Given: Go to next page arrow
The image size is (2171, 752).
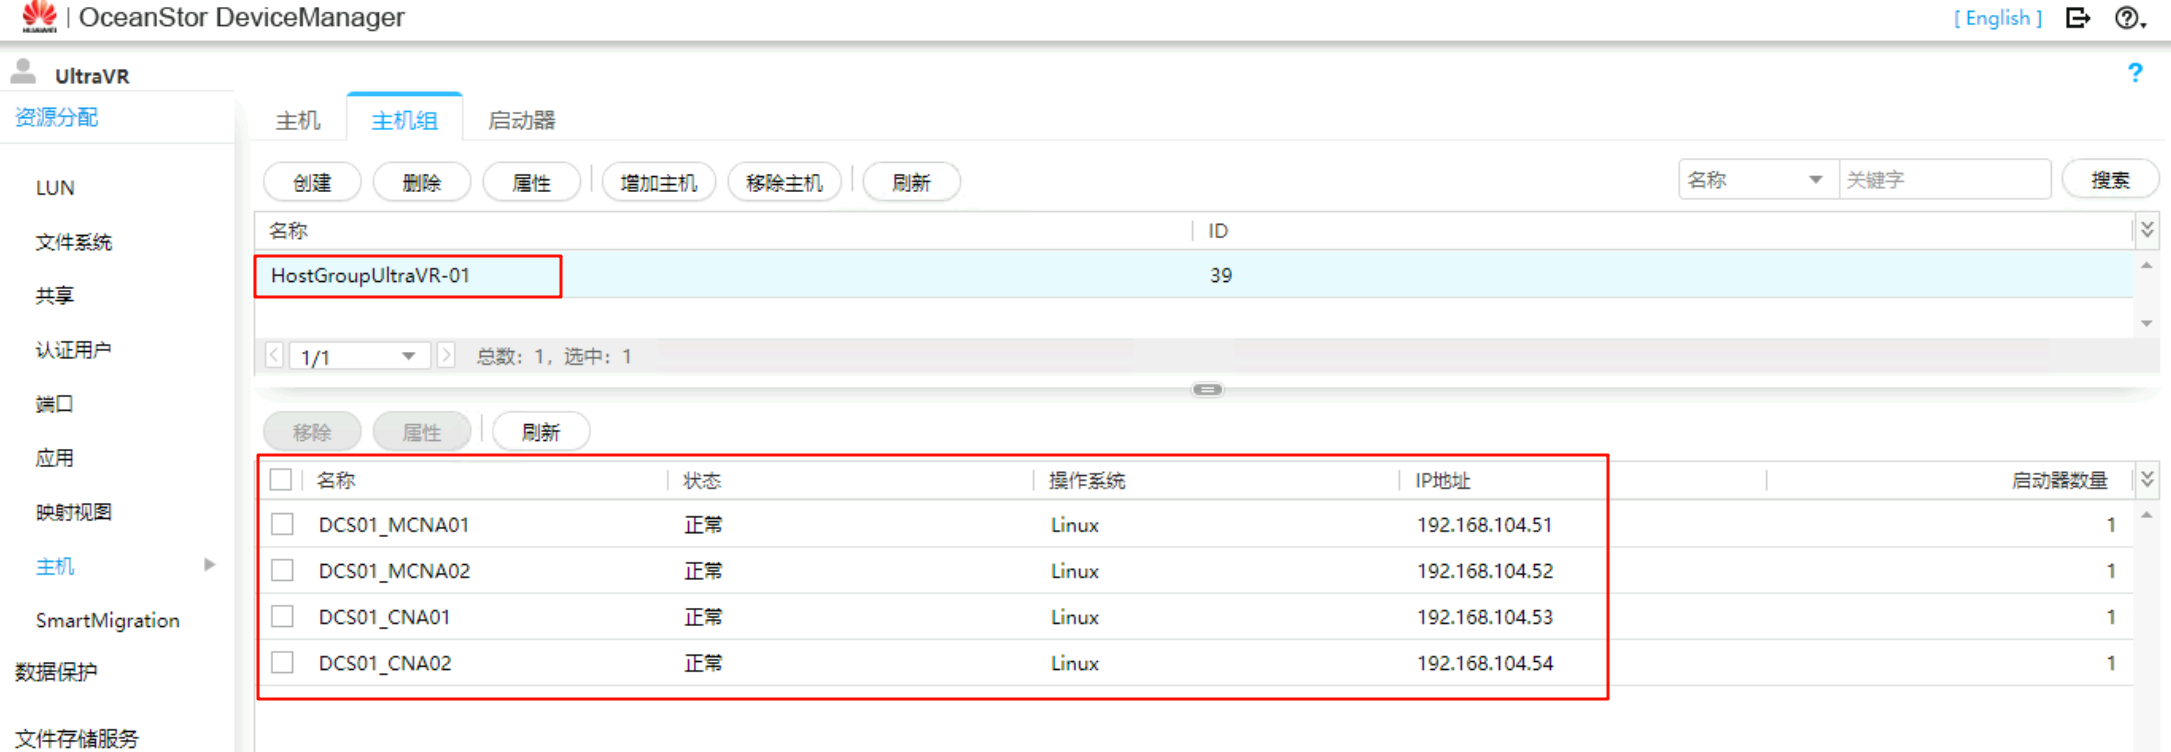Looking at the screenshot, I should pyautogui.click(x=446, y=356).
